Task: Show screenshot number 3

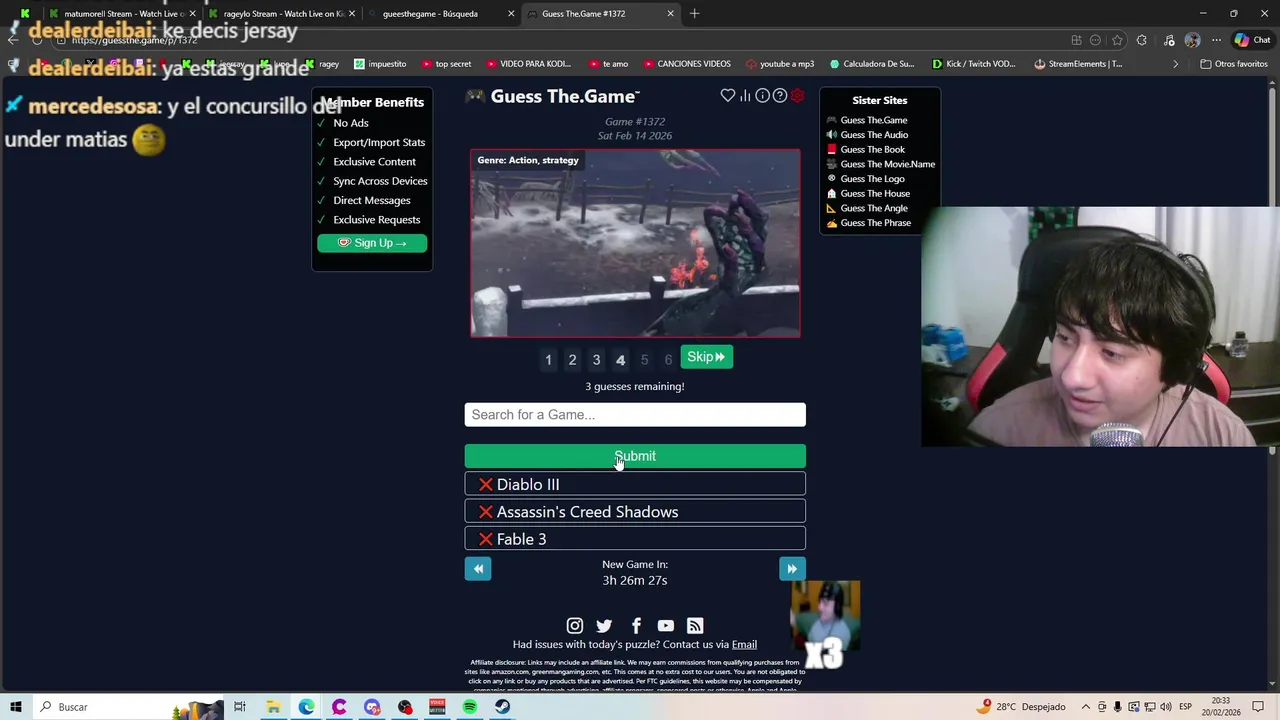Action: [x=596, y=360]
